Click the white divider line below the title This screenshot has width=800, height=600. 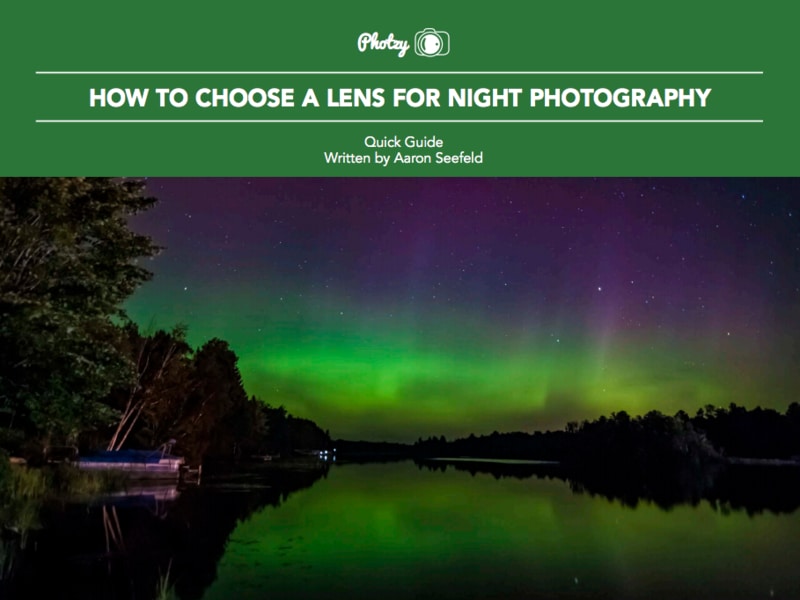point(399,121)
